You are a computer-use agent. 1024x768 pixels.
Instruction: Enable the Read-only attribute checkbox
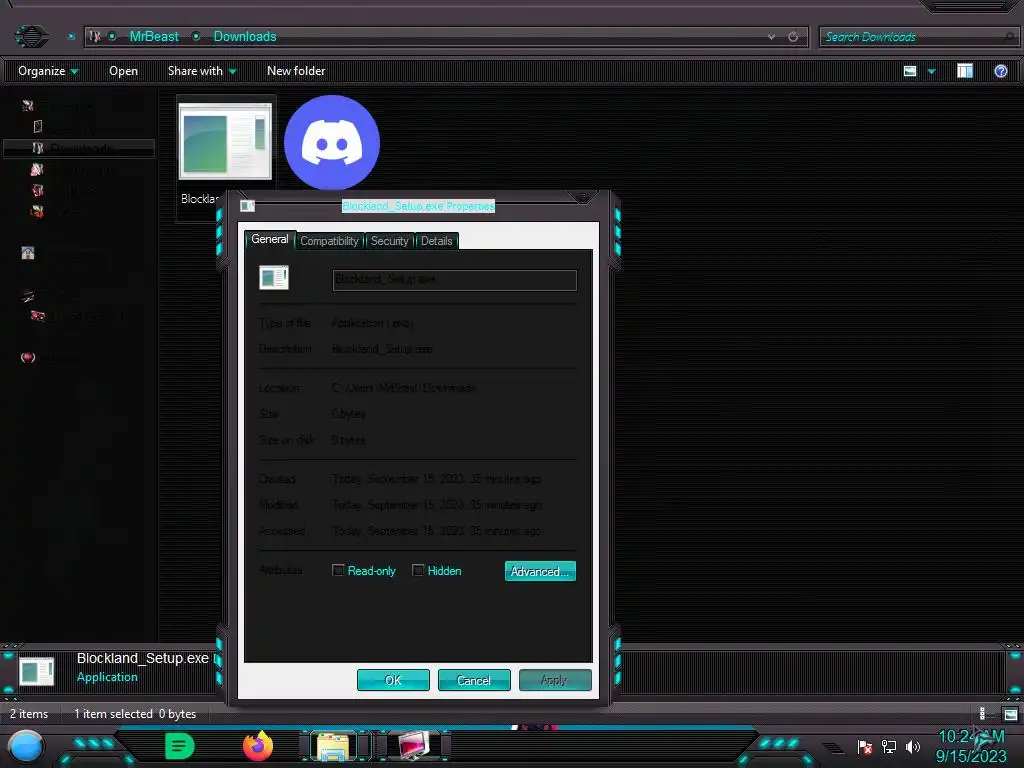pyautogui.click(x=338, y=570)
